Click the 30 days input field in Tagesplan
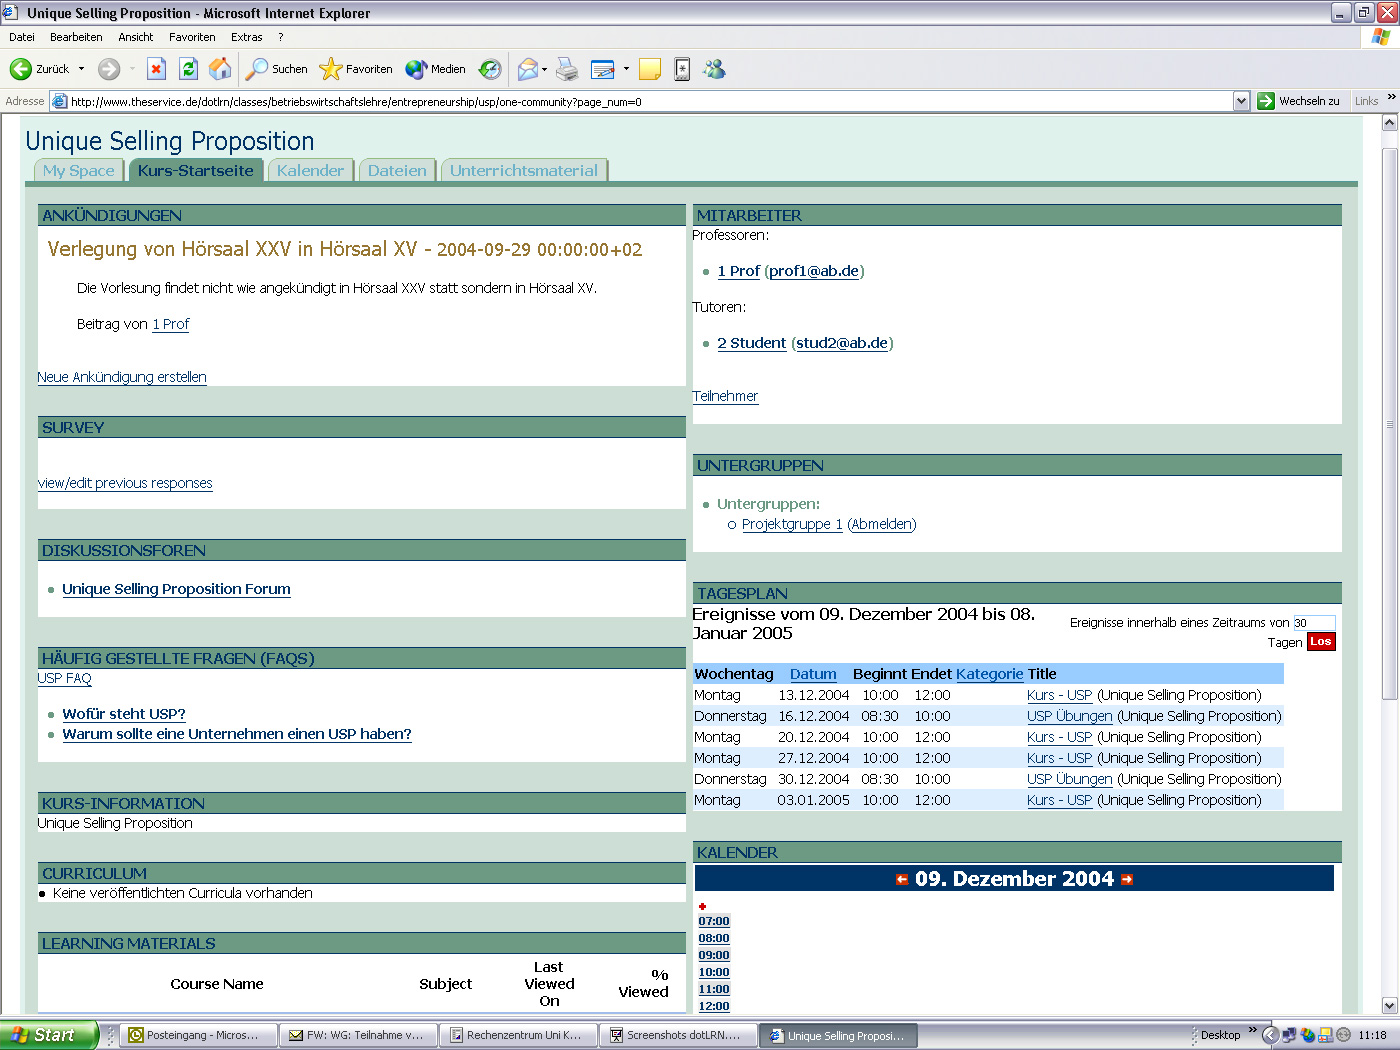 tap(1314, 621)
